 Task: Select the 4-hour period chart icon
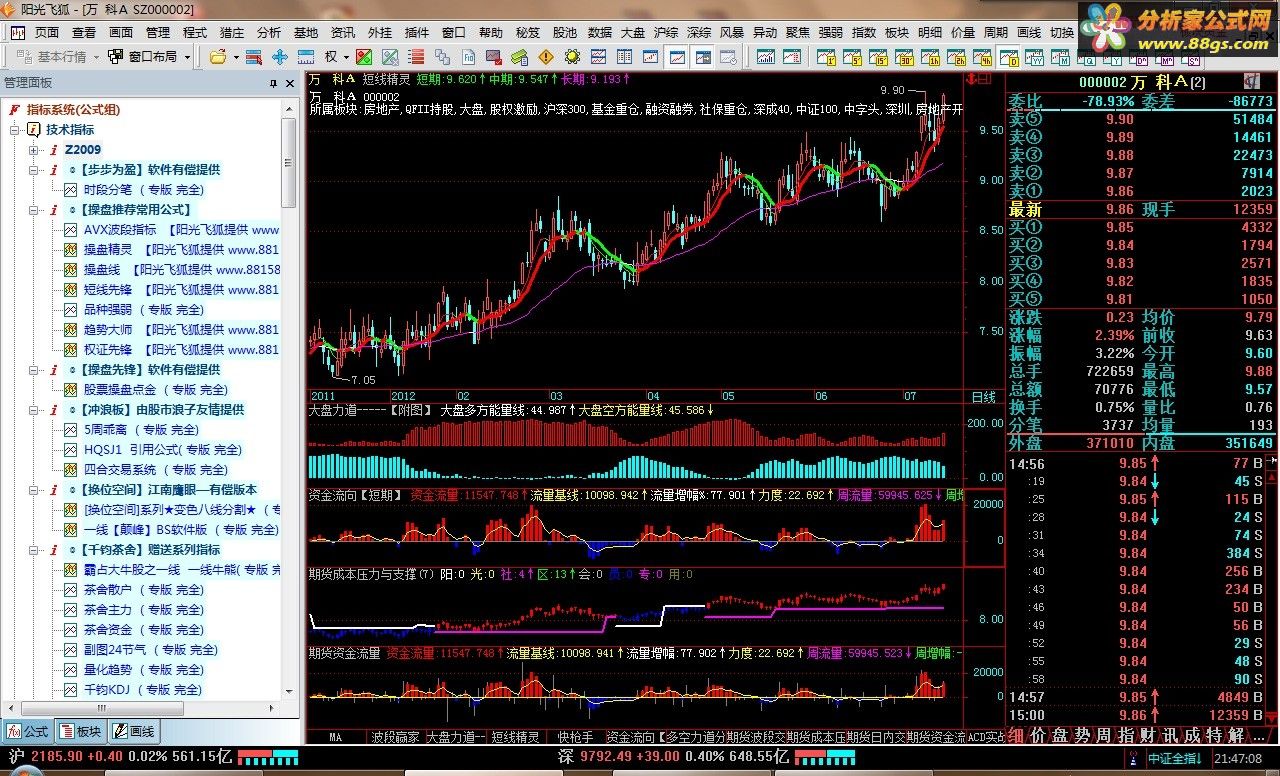coord(982,57)
